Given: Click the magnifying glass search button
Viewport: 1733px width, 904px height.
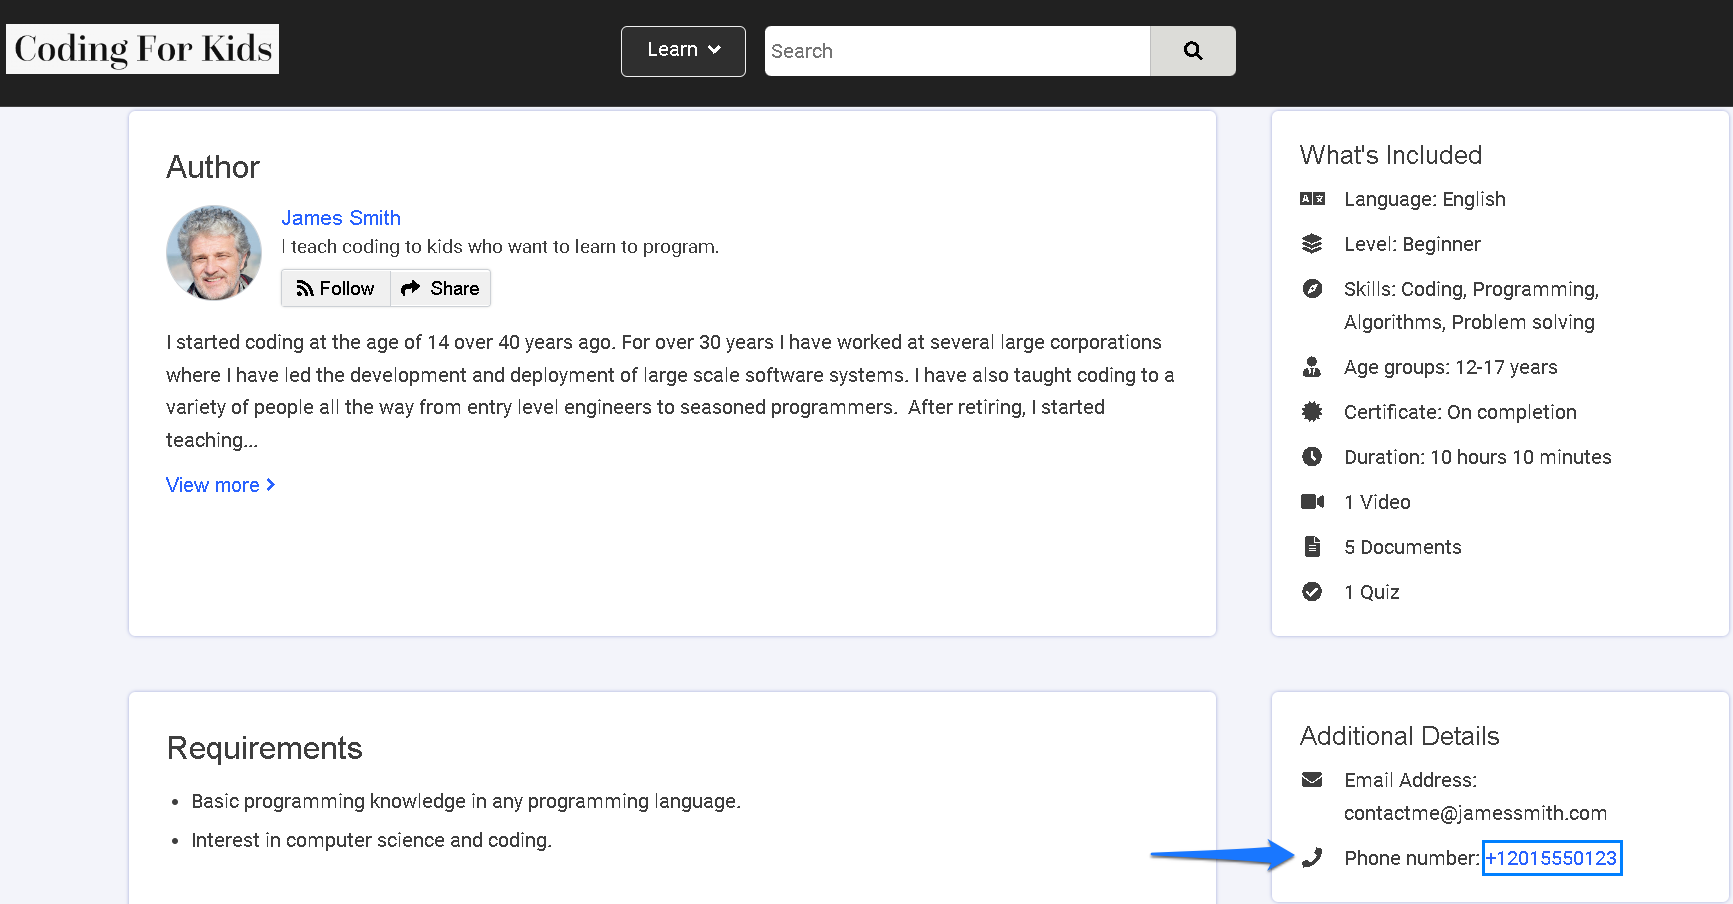Looking at the screenshot, I should click(1193, 51).
